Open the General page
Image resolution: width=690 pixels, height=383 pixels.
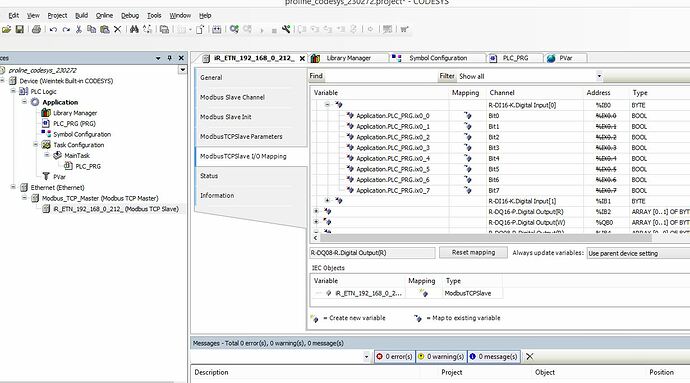(x=211, y=77)
